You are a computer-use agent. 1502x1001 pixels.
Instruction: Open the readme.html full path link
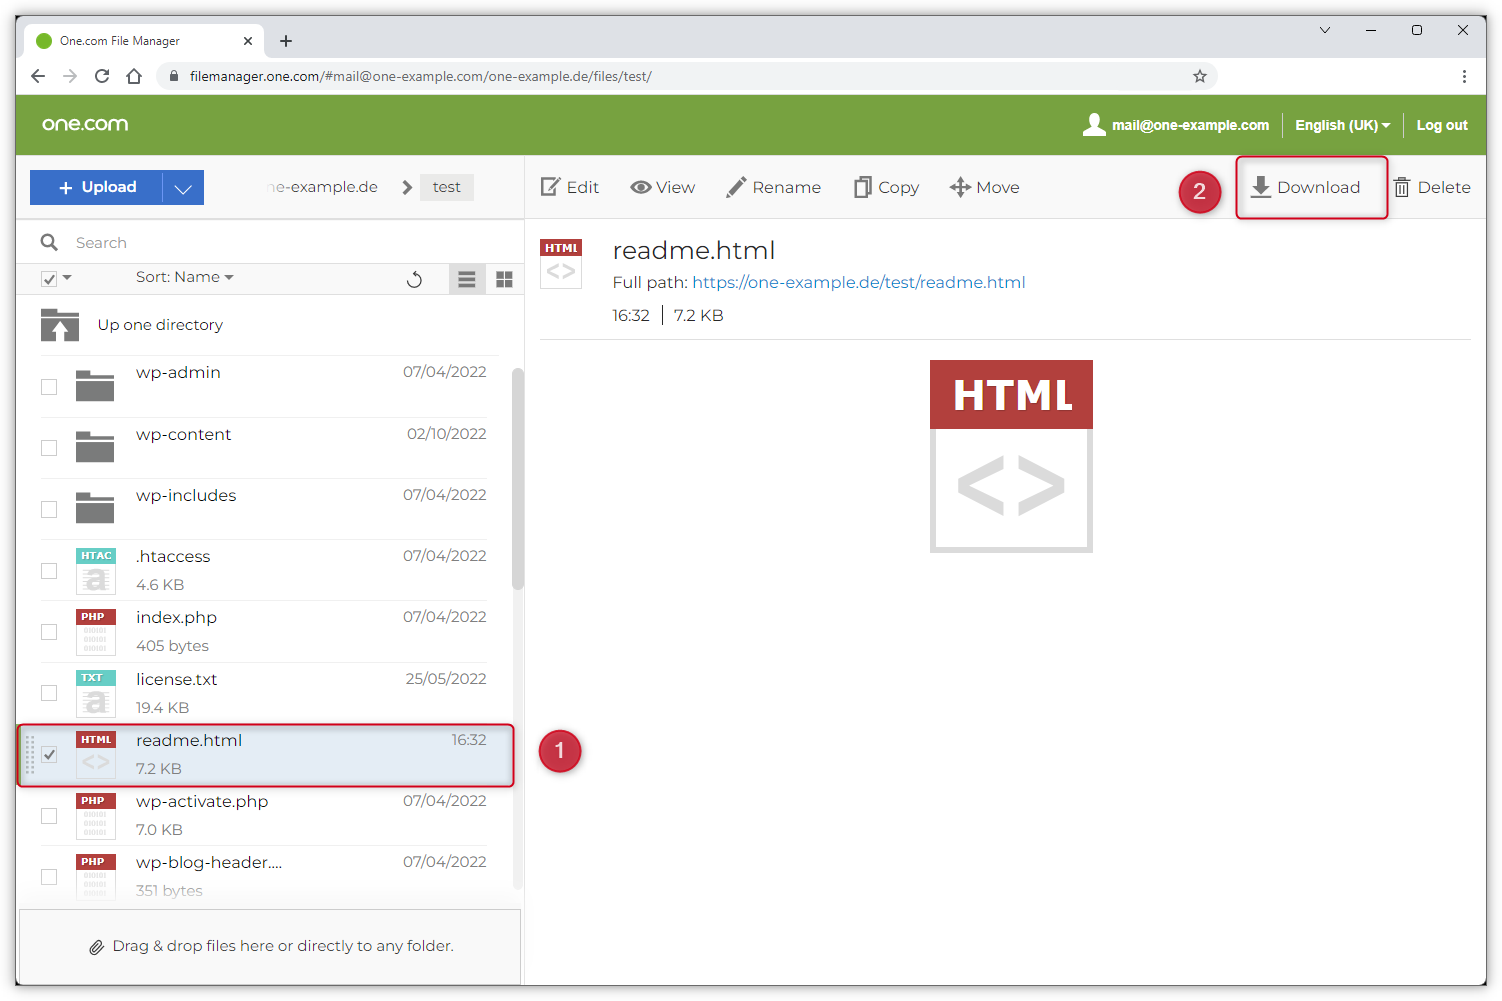[858, 282]
